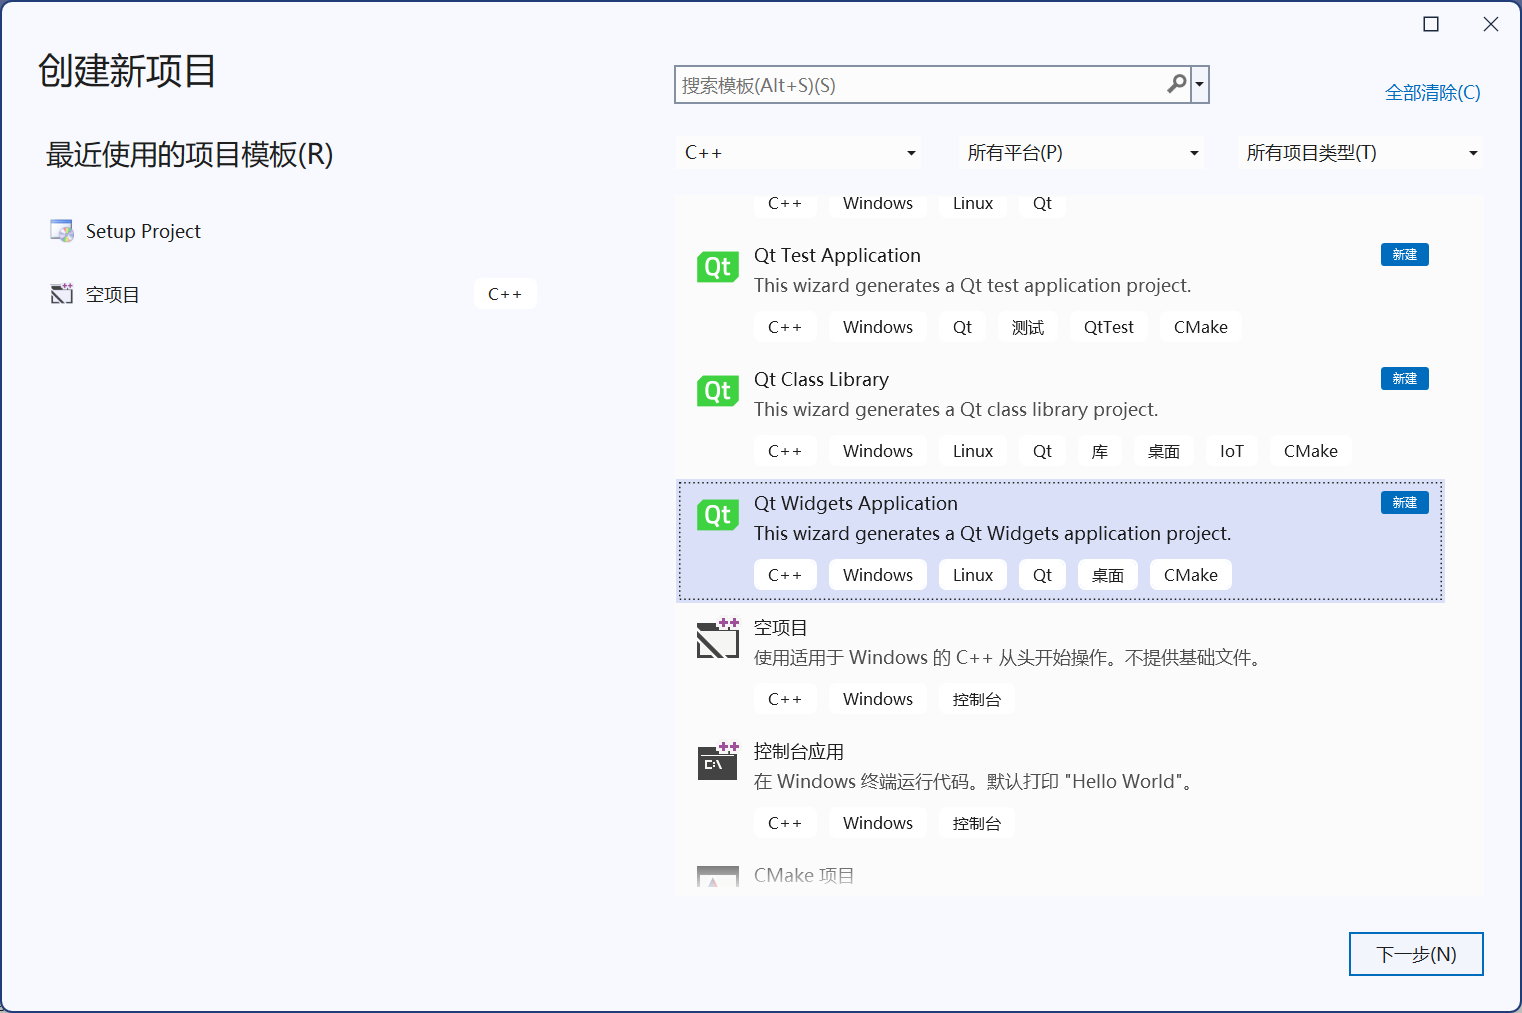1522x1013 pixels.
Task: Click the CMake tag under Qt Widgets Application
Action: click(1191, 575)
